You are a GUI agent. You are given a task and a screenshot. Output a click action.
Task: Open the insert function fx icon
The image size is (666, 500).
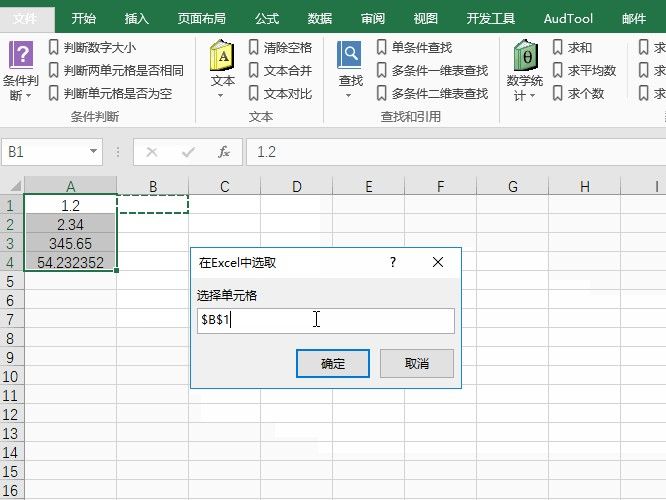[223, 152]
